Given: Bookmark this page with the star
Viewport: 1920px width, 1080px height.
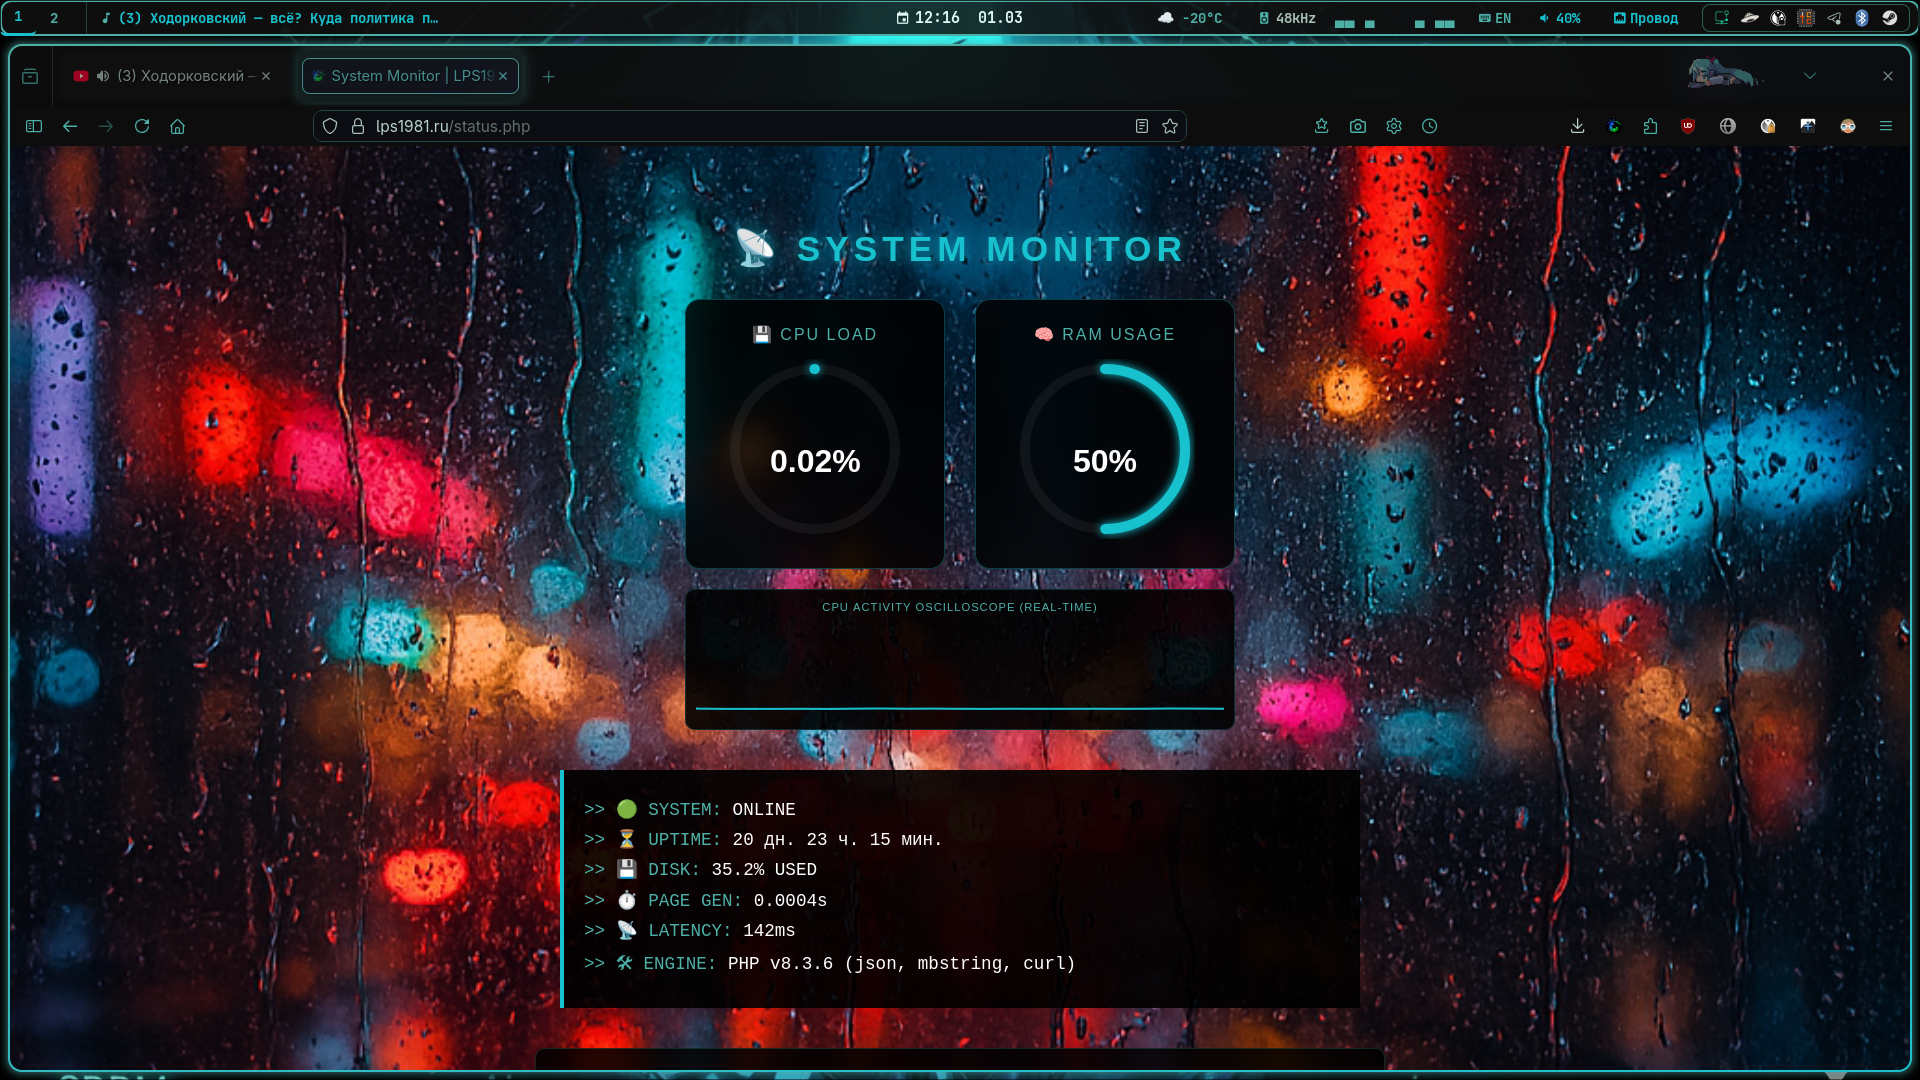Looking at the screenshot, I should (1170, 126).
